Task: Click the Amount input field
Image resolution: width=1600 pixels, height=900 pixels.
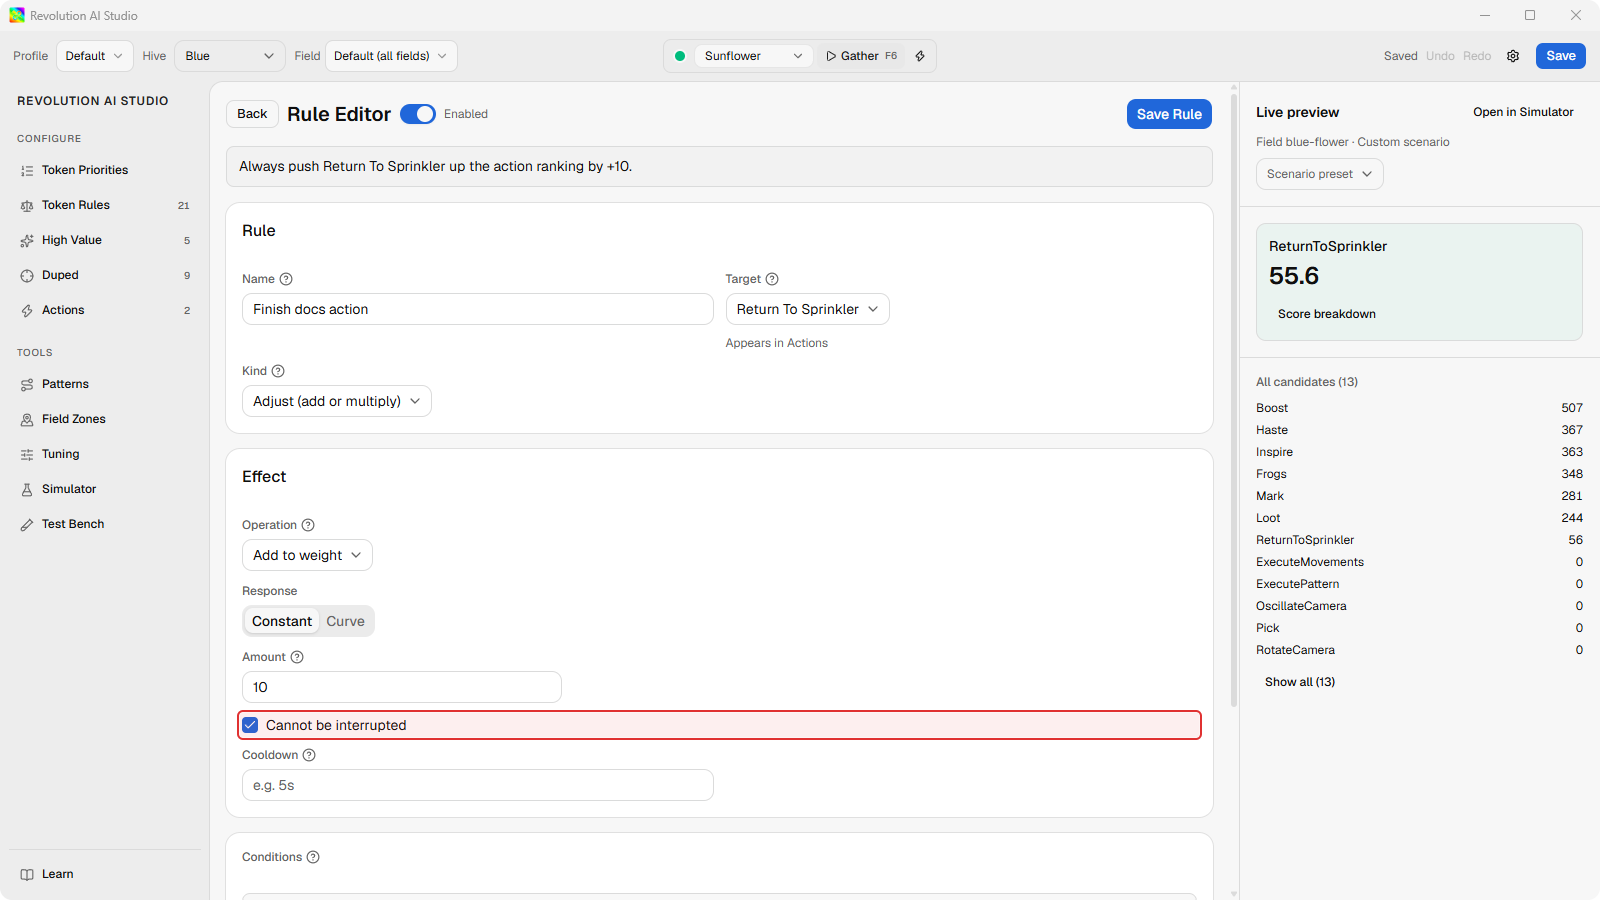Action: [x=402, y=687]
